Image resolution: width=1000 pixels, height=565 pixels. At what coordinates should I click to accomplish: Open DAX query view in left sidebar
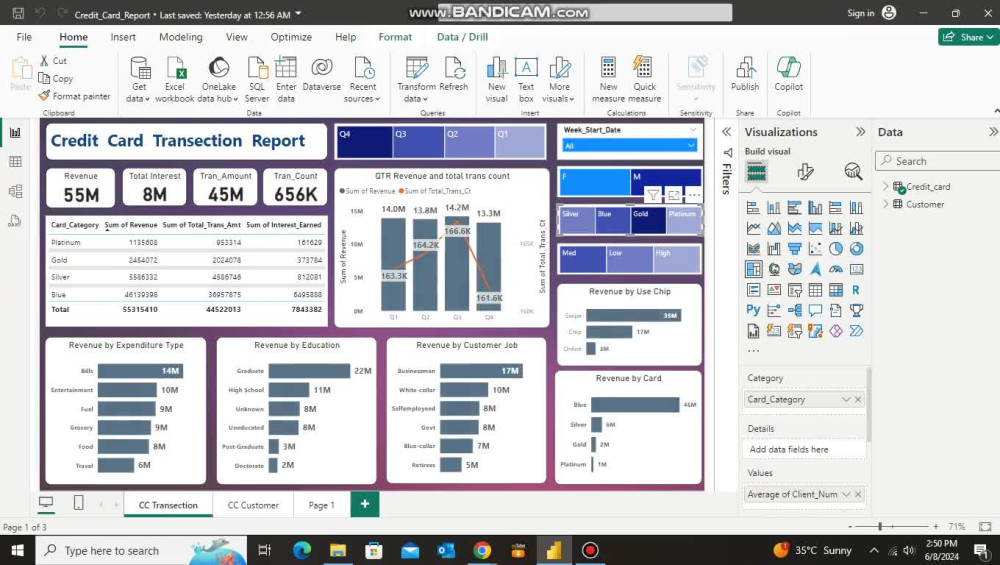pos(15,221)
